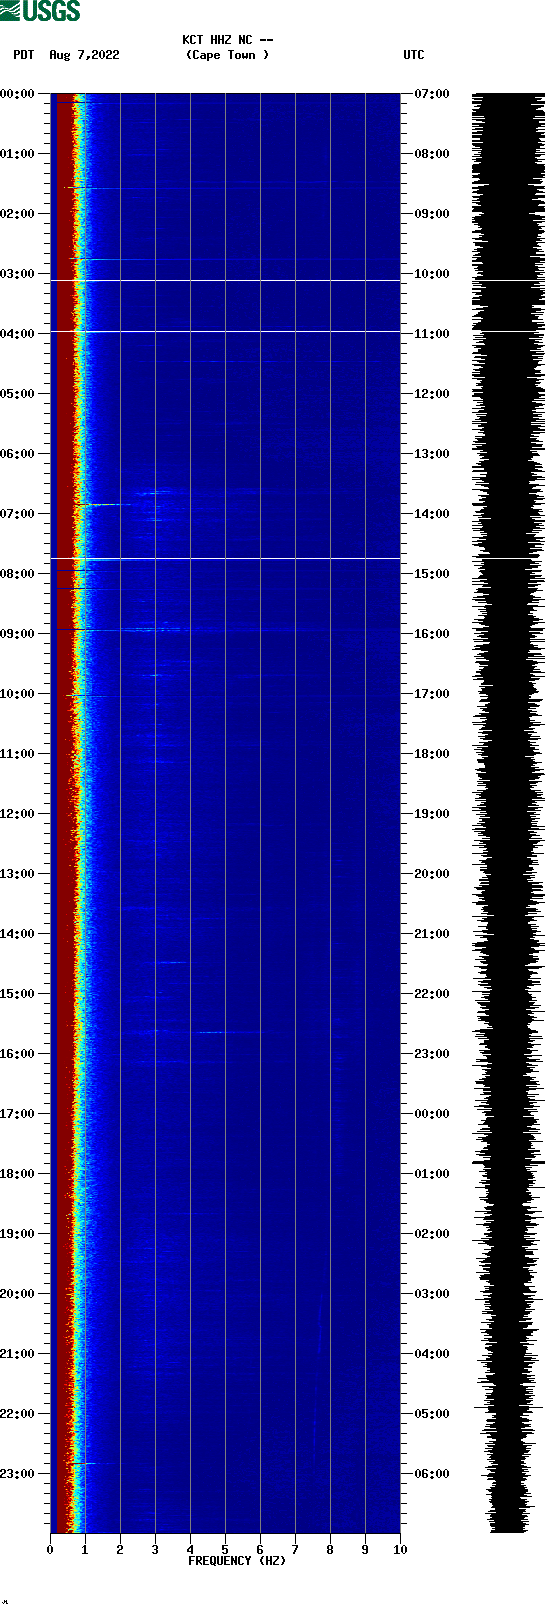Click the 11:00 UTC time label

(432, 334)
